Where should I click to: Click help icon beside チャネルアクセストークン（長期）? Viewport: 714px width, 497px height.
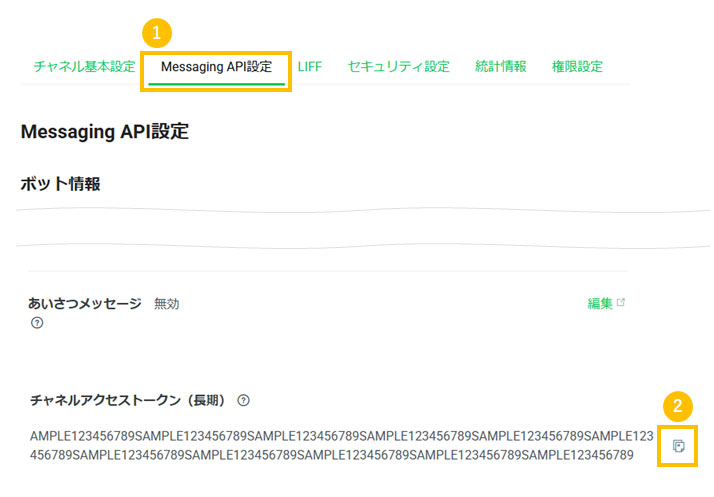(x=243, y=400)
